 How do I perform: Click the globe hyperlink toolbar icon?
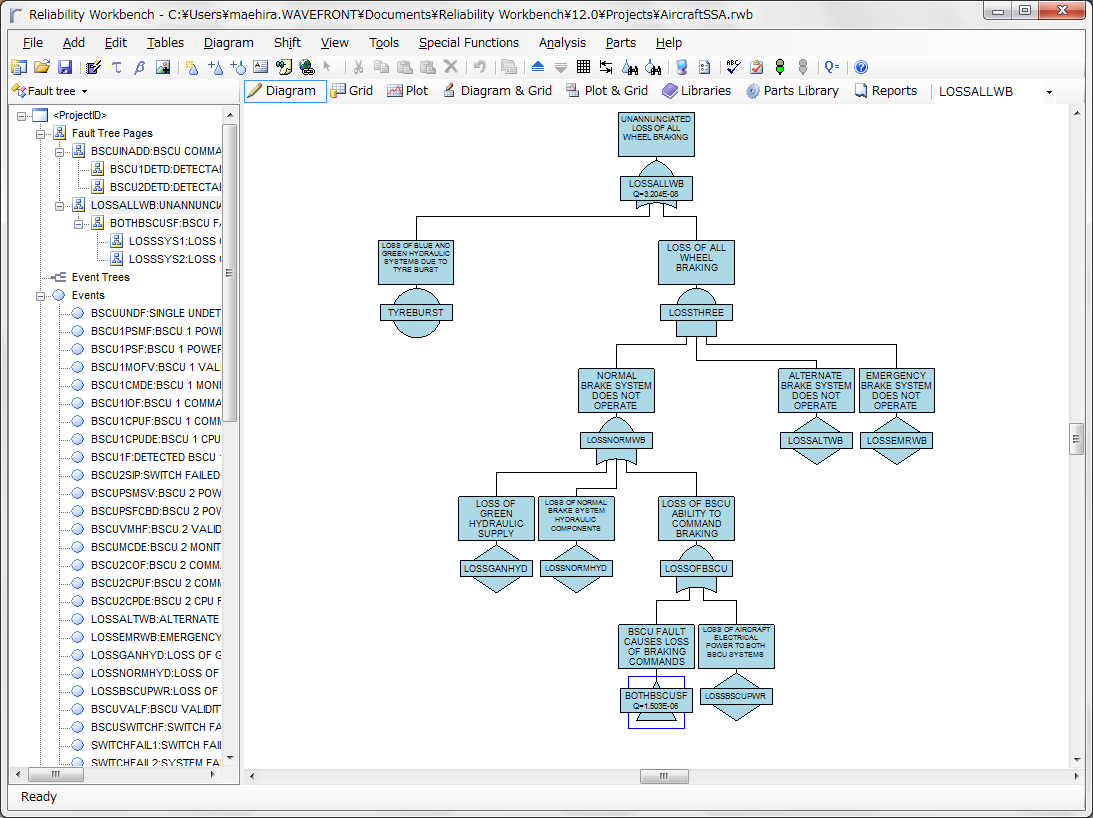pyautogui.click(x=307, y=67)
